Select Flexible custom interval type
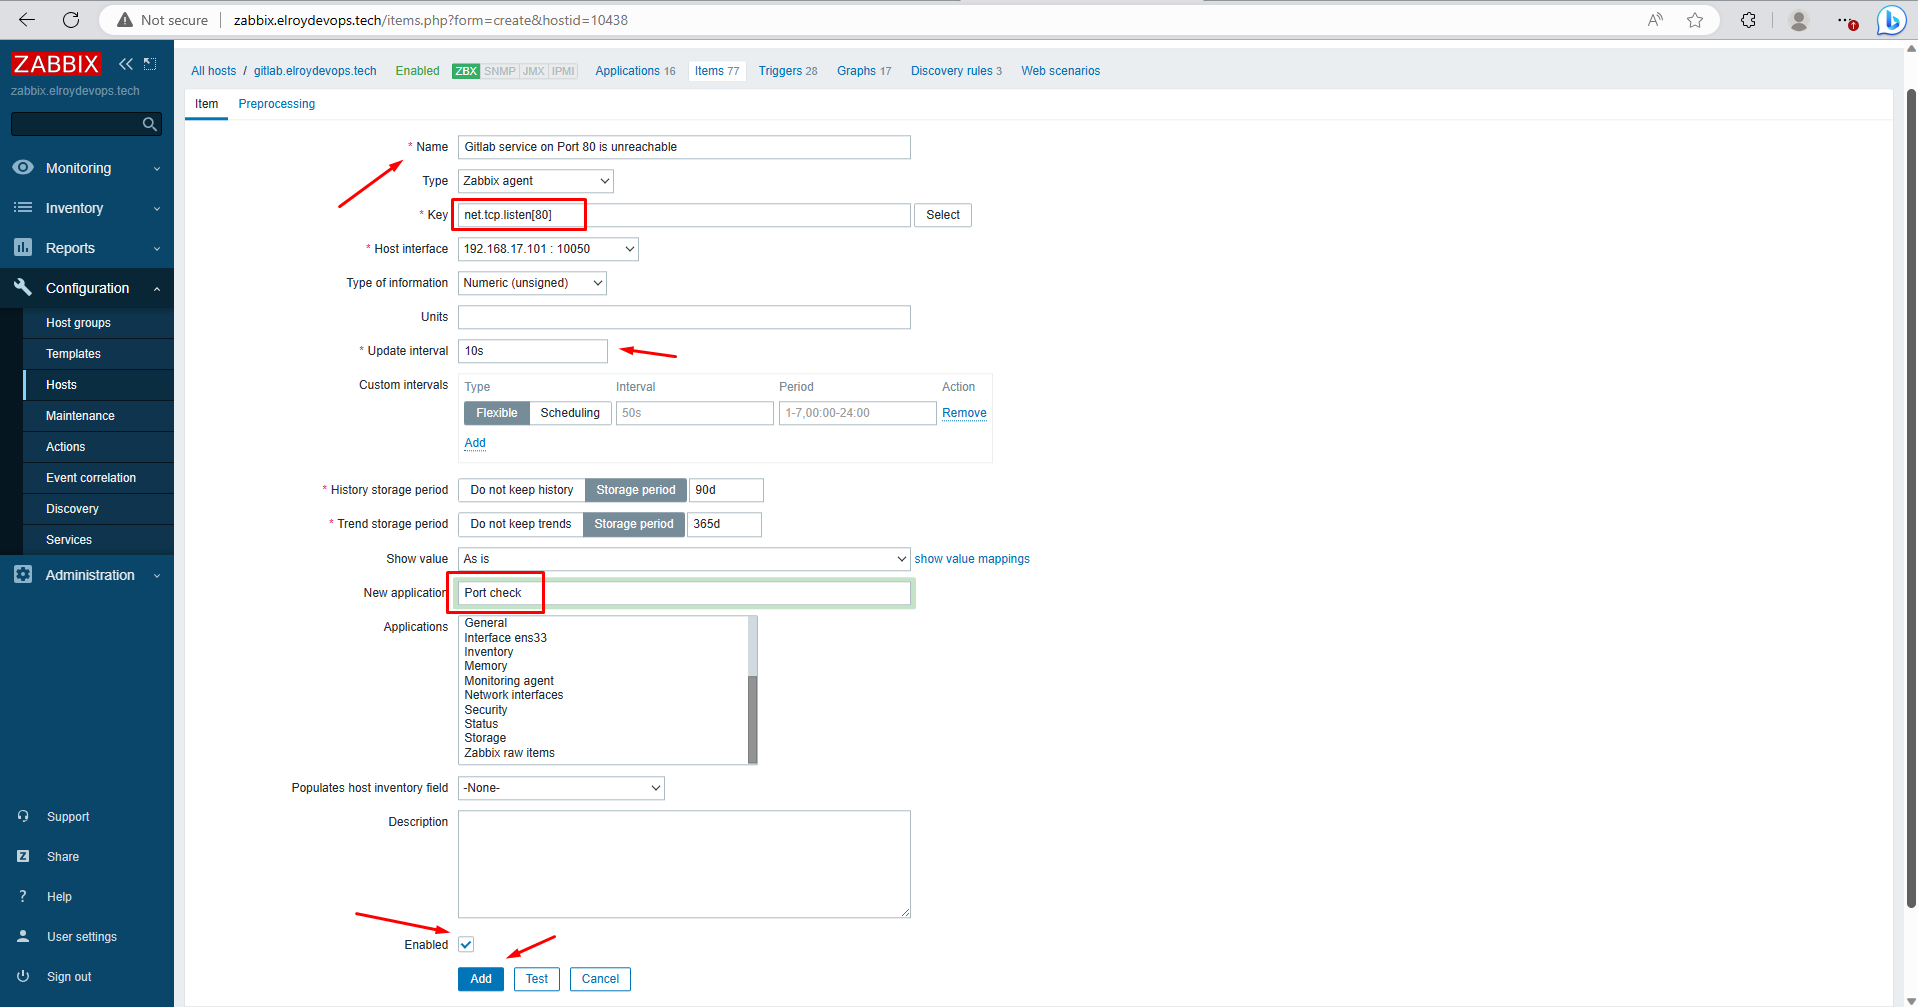1918x1007 pixels. pyautogui.click(x=497, y=413)
